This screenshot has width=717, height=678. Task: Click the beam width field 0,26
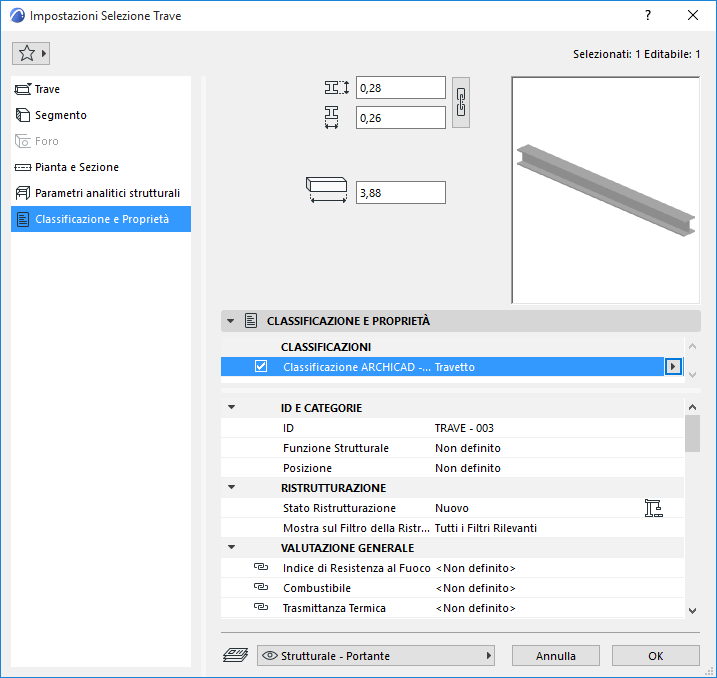pos(401,118)
